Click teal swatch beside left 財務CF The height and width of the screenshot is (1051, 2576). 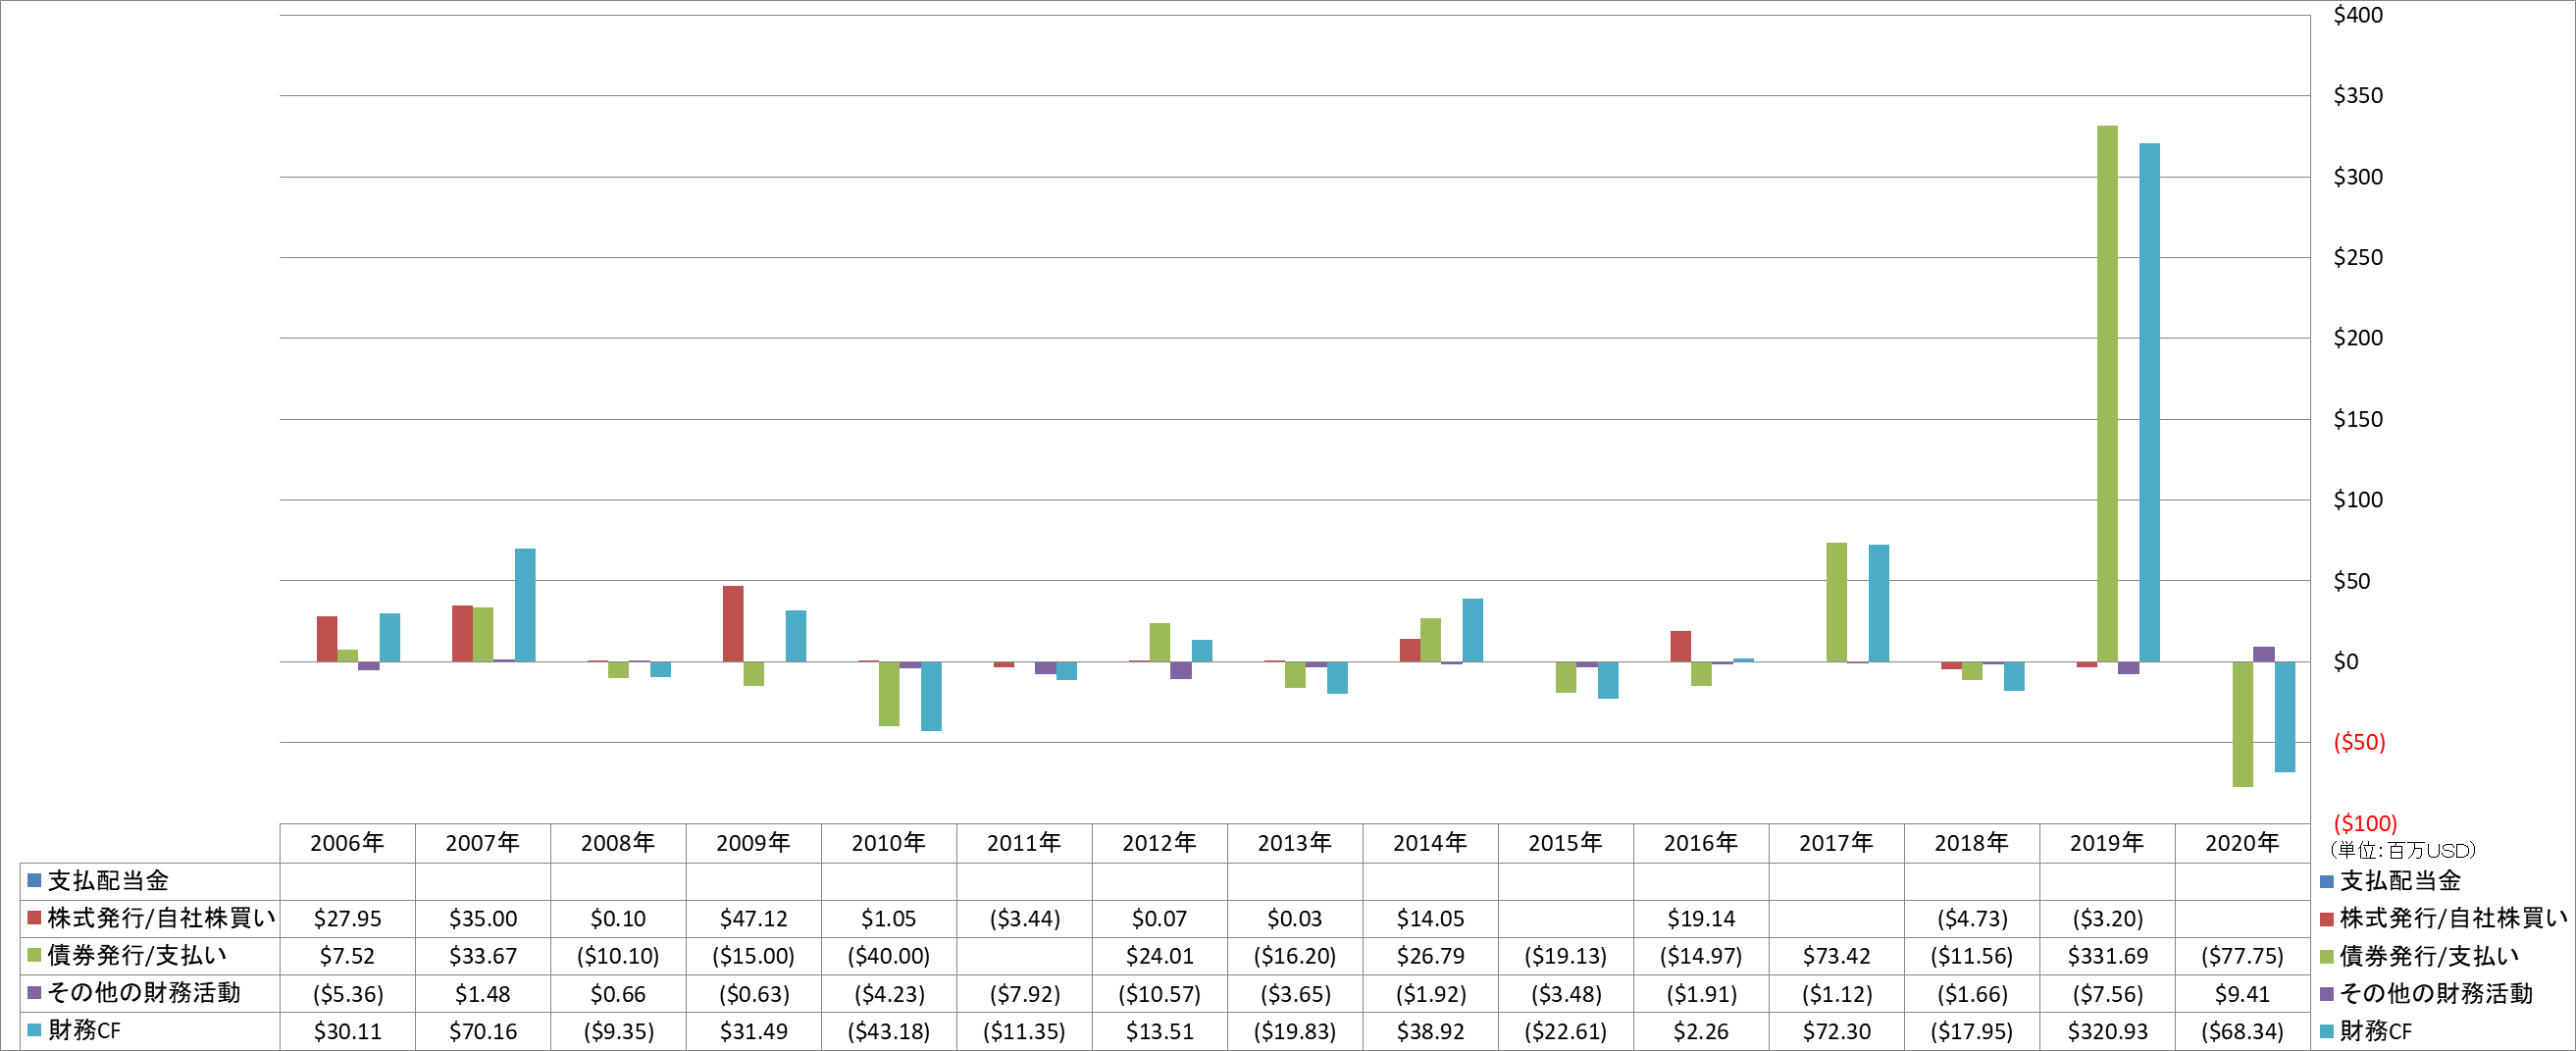pos(33,1031)
